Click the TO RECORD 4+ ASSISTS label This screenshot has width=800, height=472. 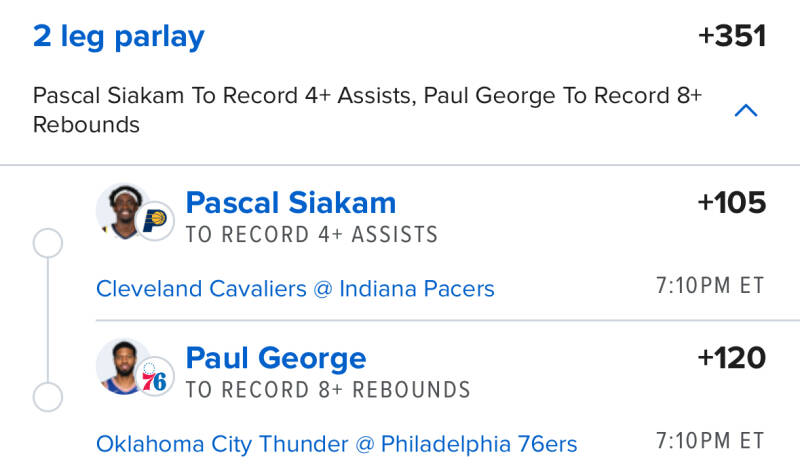[312, 235]
